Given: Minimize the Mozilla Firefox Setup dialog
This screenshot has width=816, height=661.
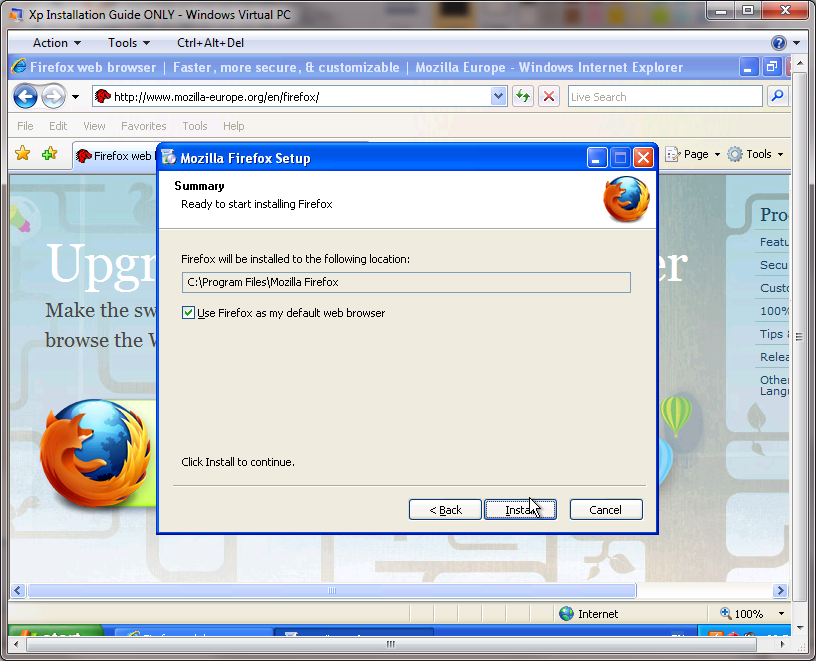Looking at the screenshot, I should pos(596,157).
